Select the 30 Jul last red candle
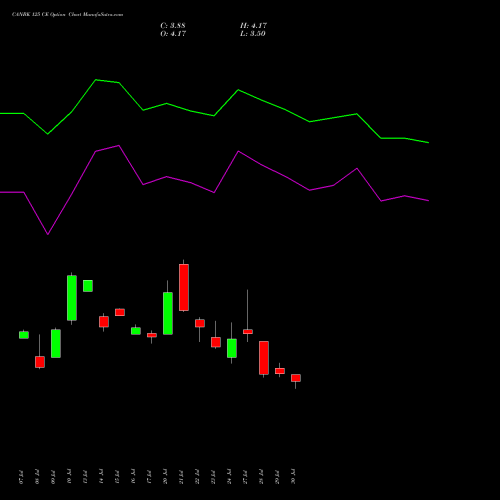This screenshot has width=500, height=500. tap(296, 378)
